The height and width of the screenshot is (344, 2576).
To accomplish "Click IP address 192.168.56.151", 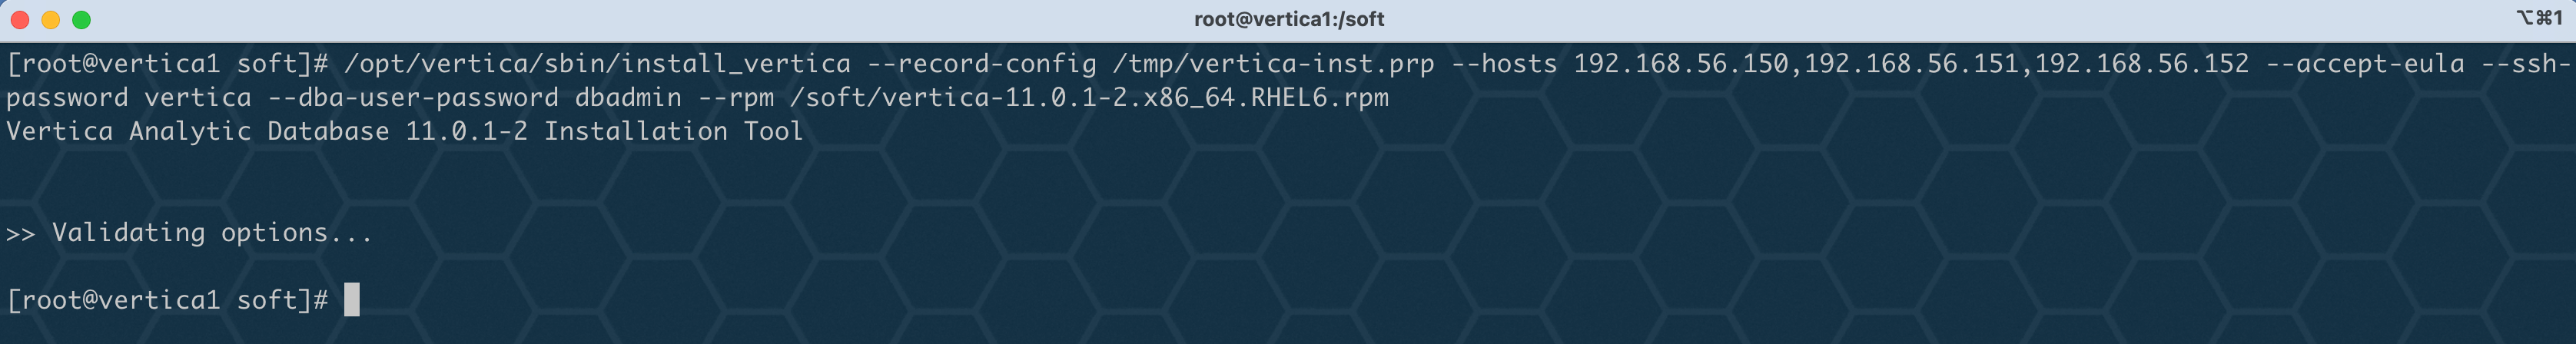I will [1911, 64].
